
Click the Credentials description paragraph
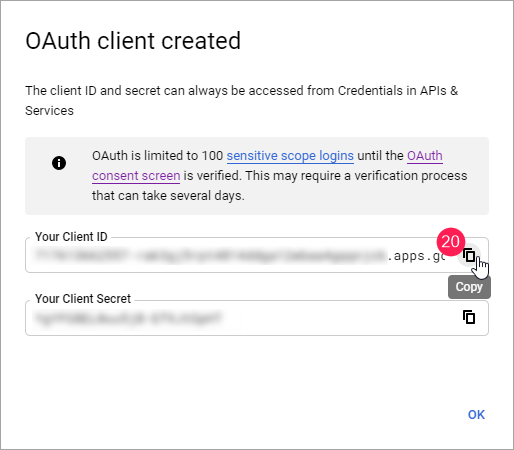[x=242, y=101]
